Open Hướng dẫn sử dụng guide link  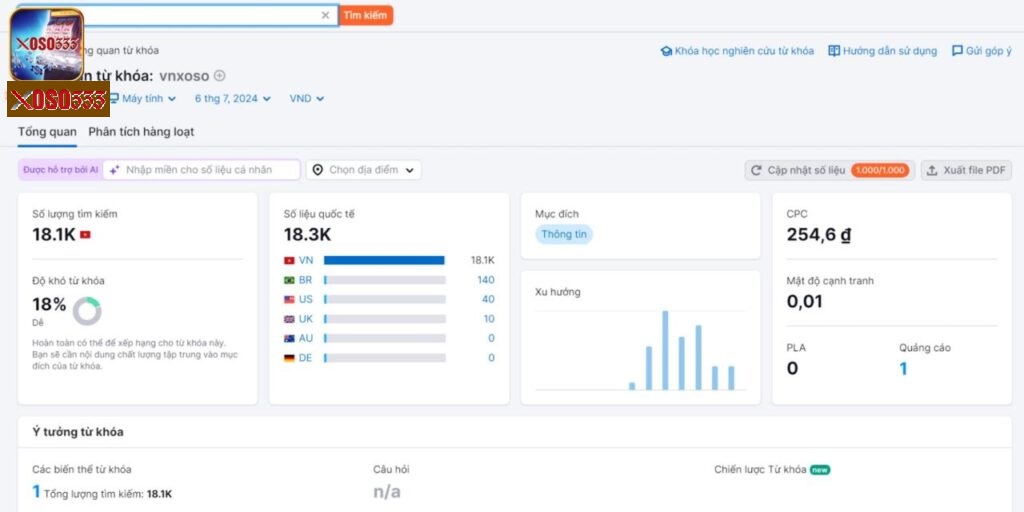coord(889,51)
